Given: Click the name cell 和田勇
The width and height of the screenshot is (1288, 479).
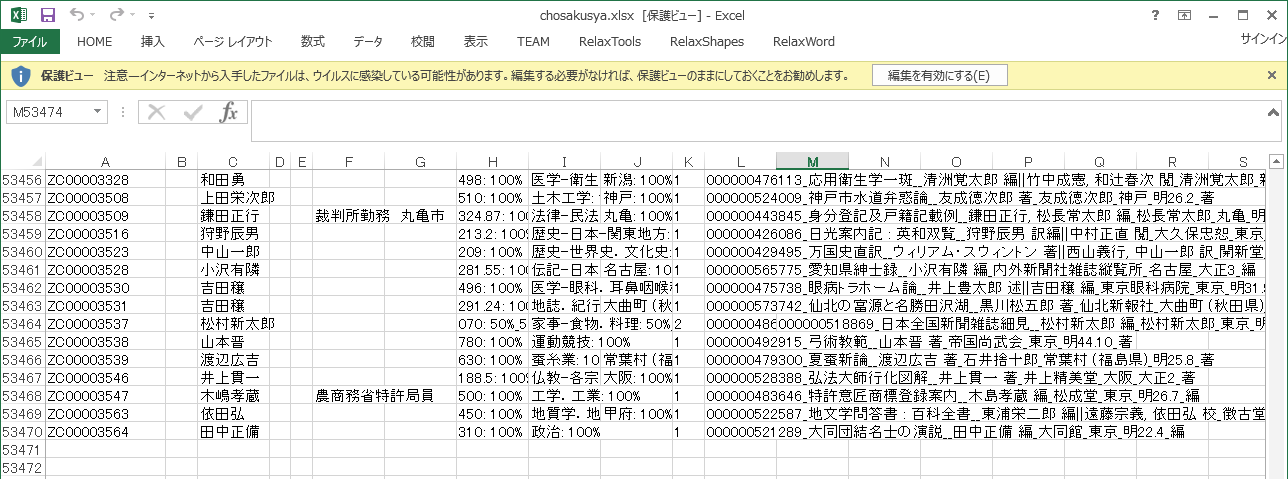Looking at the screenshot, I should pyautogui.click(x=233, y=179).
